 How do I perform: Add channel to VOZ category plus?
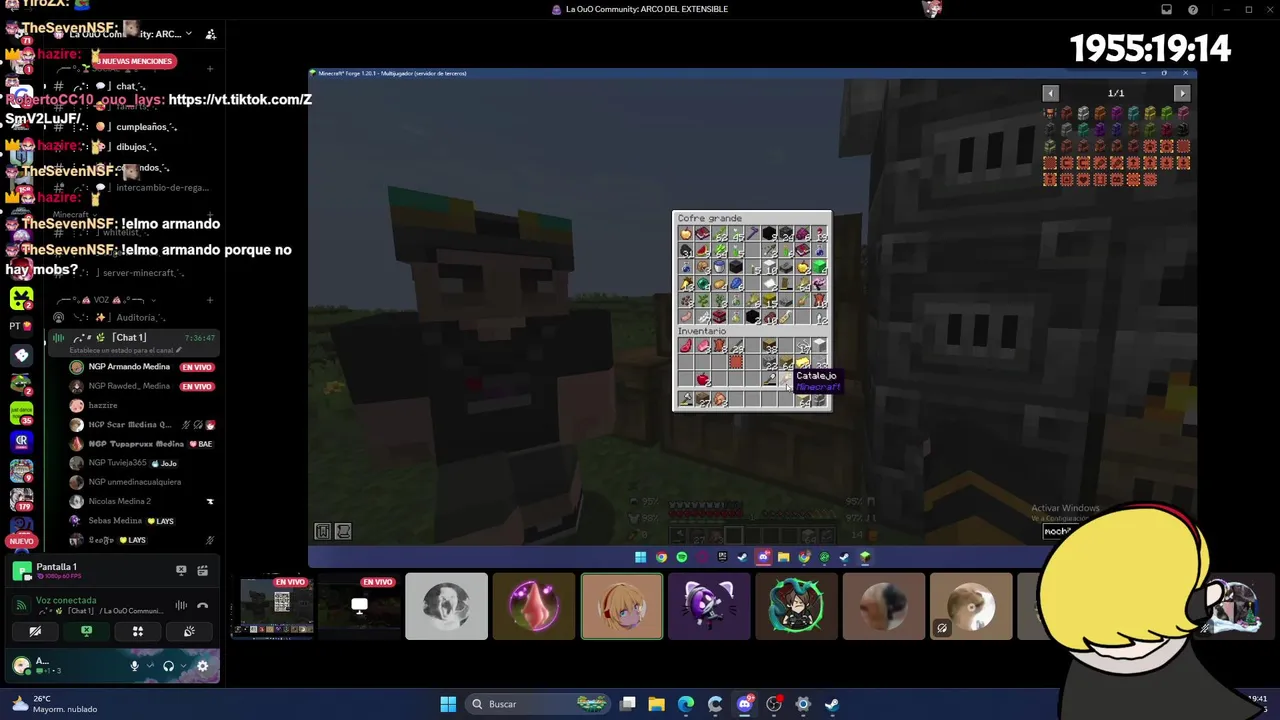(210, 300)
